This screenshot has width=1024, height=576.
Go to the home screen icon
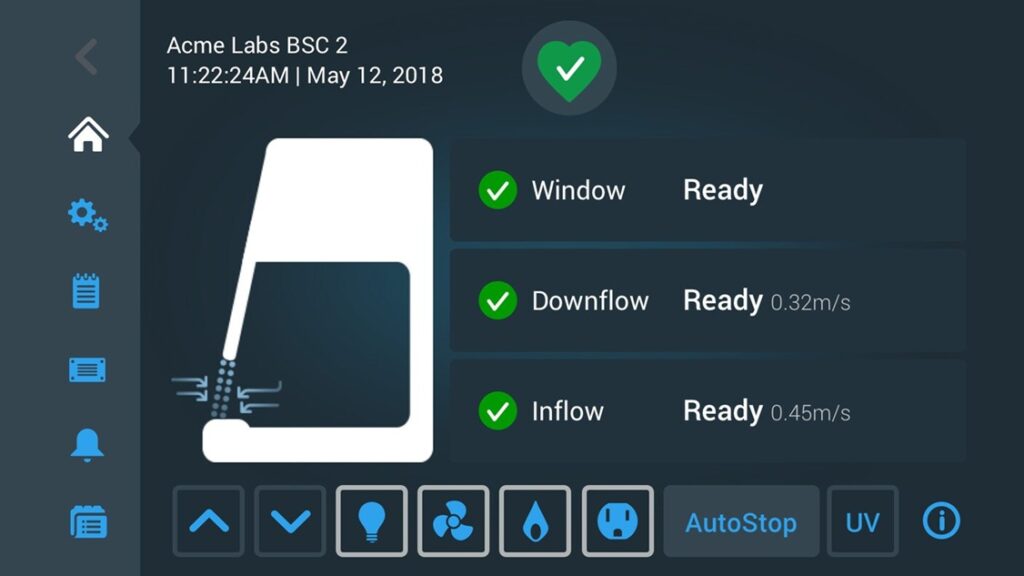[x=88, y=135]
